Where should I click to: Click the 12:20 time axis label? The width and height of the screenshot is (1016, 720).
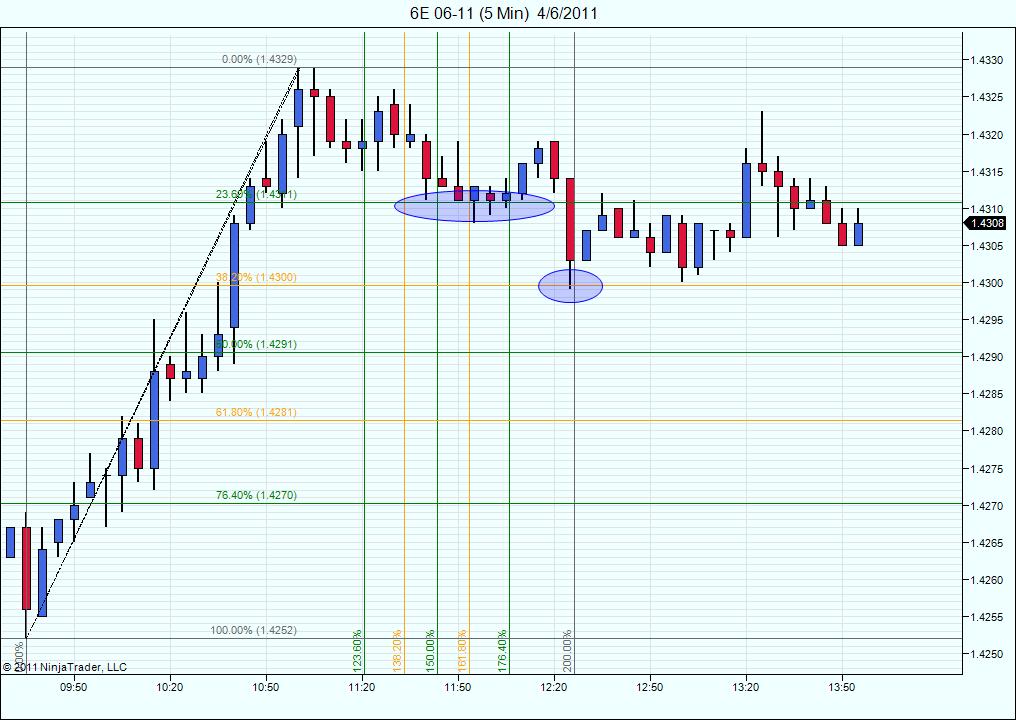[x=554, y=687]
